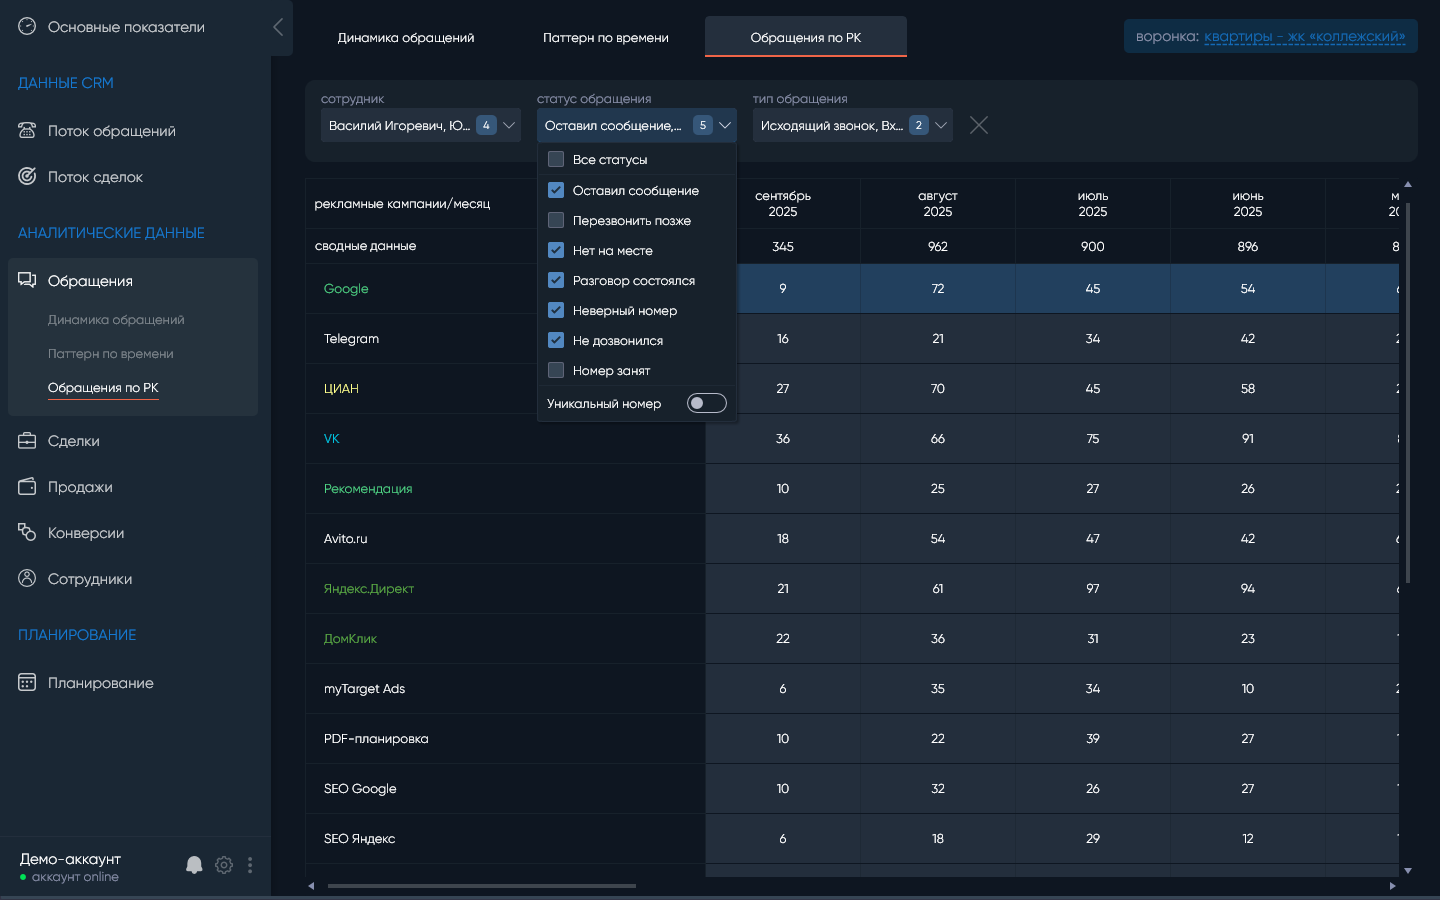Click the Поток сделок target icon
Viewport: 1440px width, 900px height.
(x=27, y=177)
